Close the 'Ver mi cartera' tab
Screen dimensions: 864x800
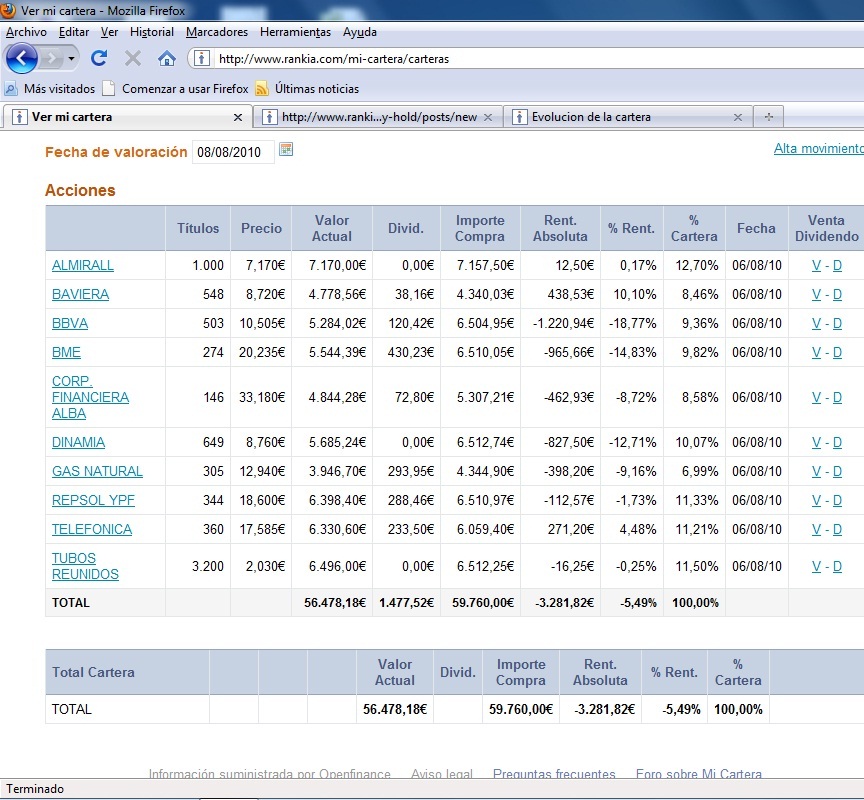[237, 117]
